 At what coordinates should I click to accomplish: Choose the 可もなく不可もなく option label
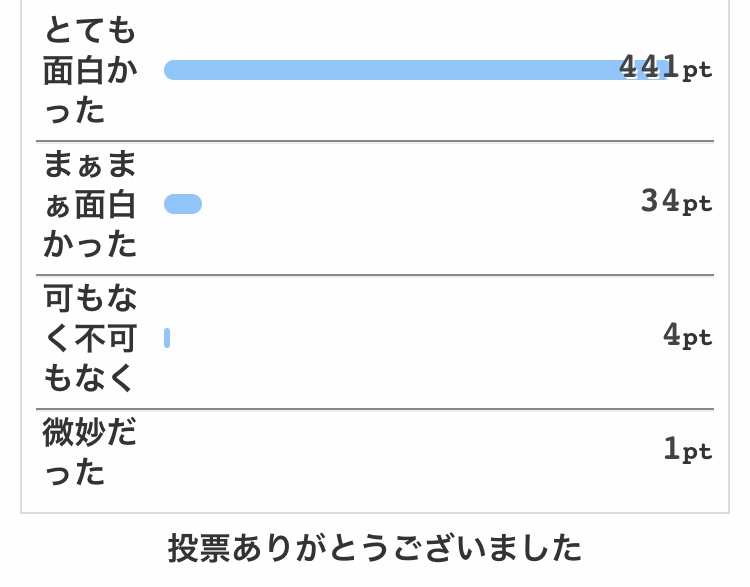(x=90, y=338)
